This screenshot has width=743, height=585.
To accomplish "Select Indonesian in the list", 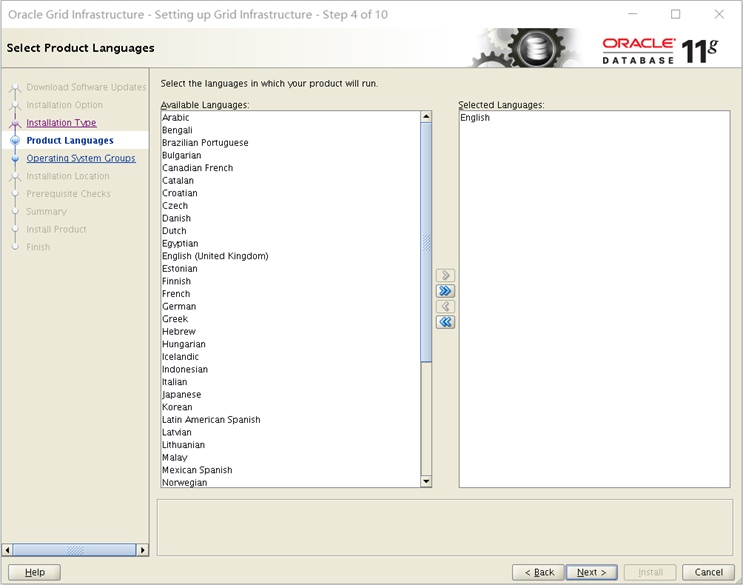I will (x=290, y=369).
